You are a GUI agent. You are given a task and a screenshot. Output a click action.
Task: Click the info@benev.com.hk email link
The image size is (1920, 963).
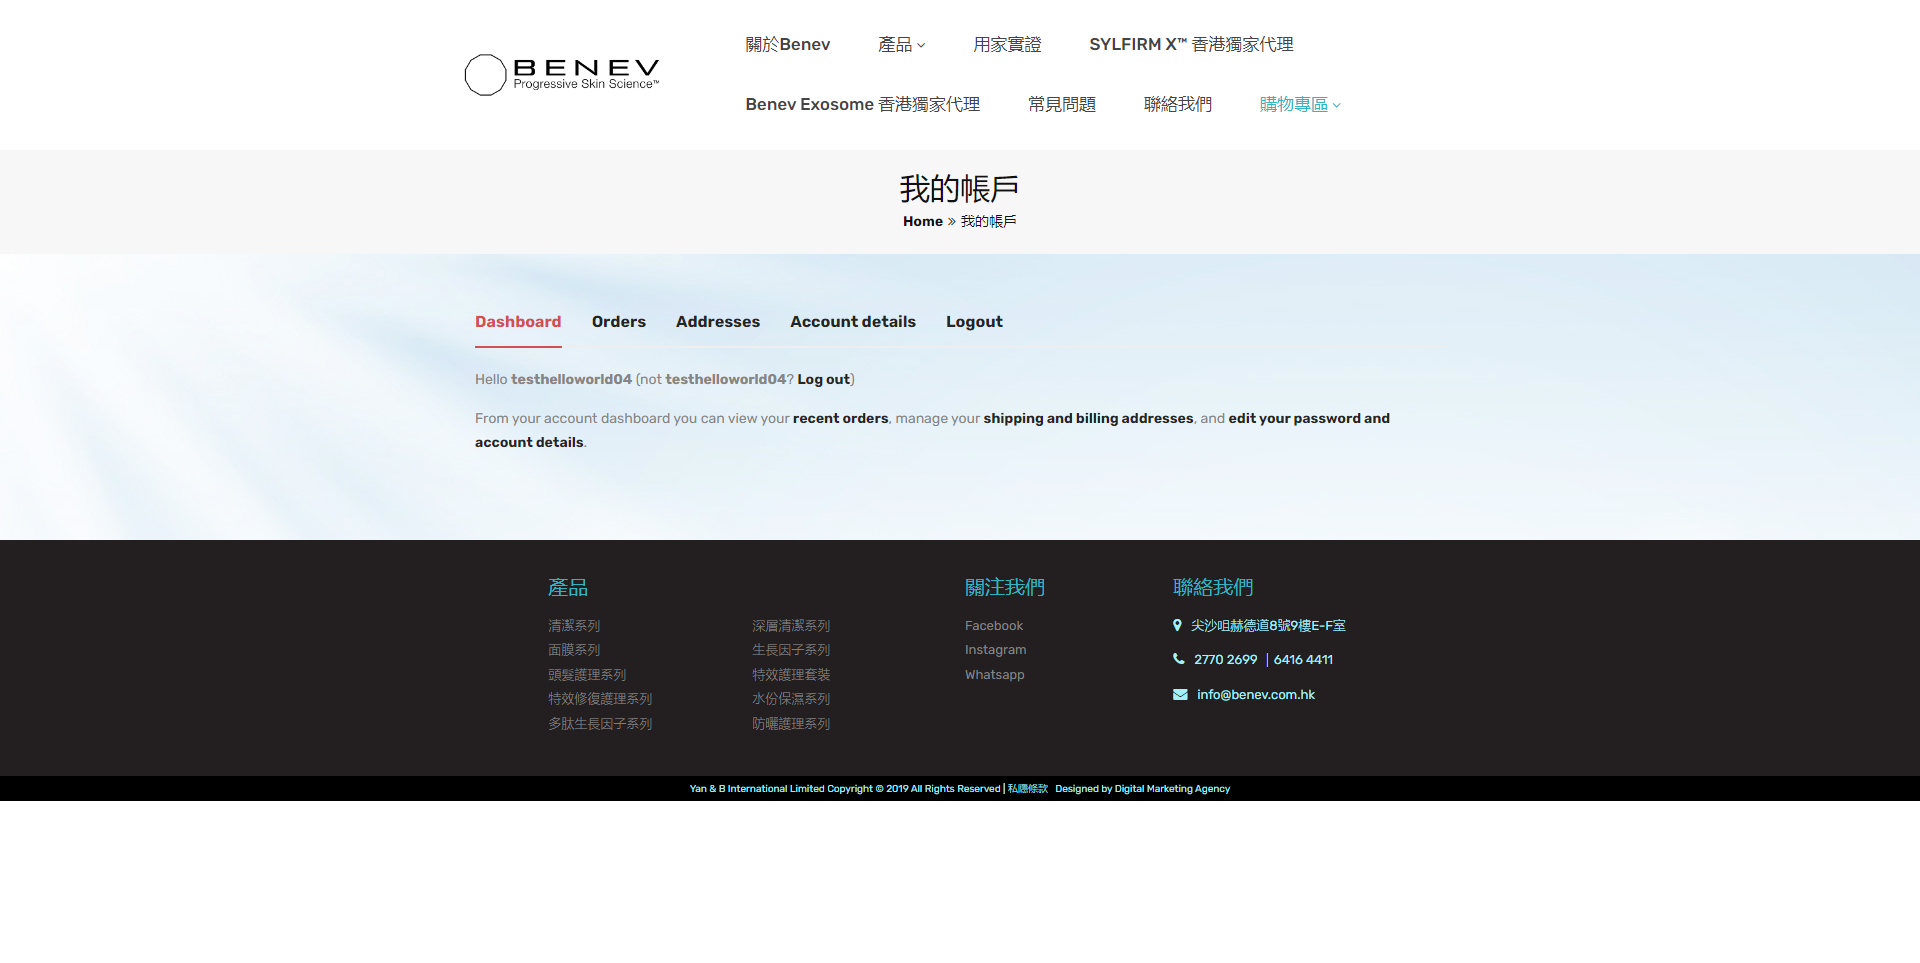click(x=1255, y=695)
